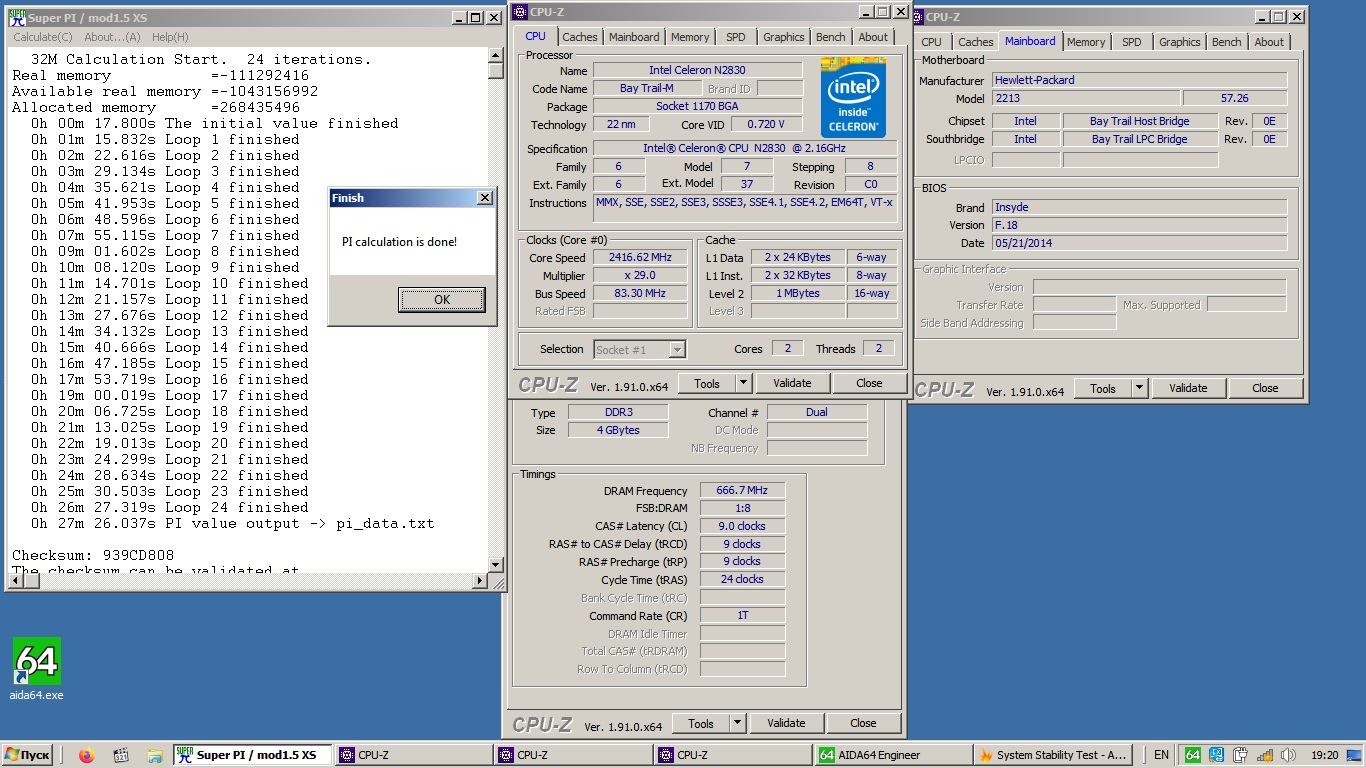Click the Core Speed value 2416.62 MHz
This screenshot has height=768, width=1366.
click(641, 257)
